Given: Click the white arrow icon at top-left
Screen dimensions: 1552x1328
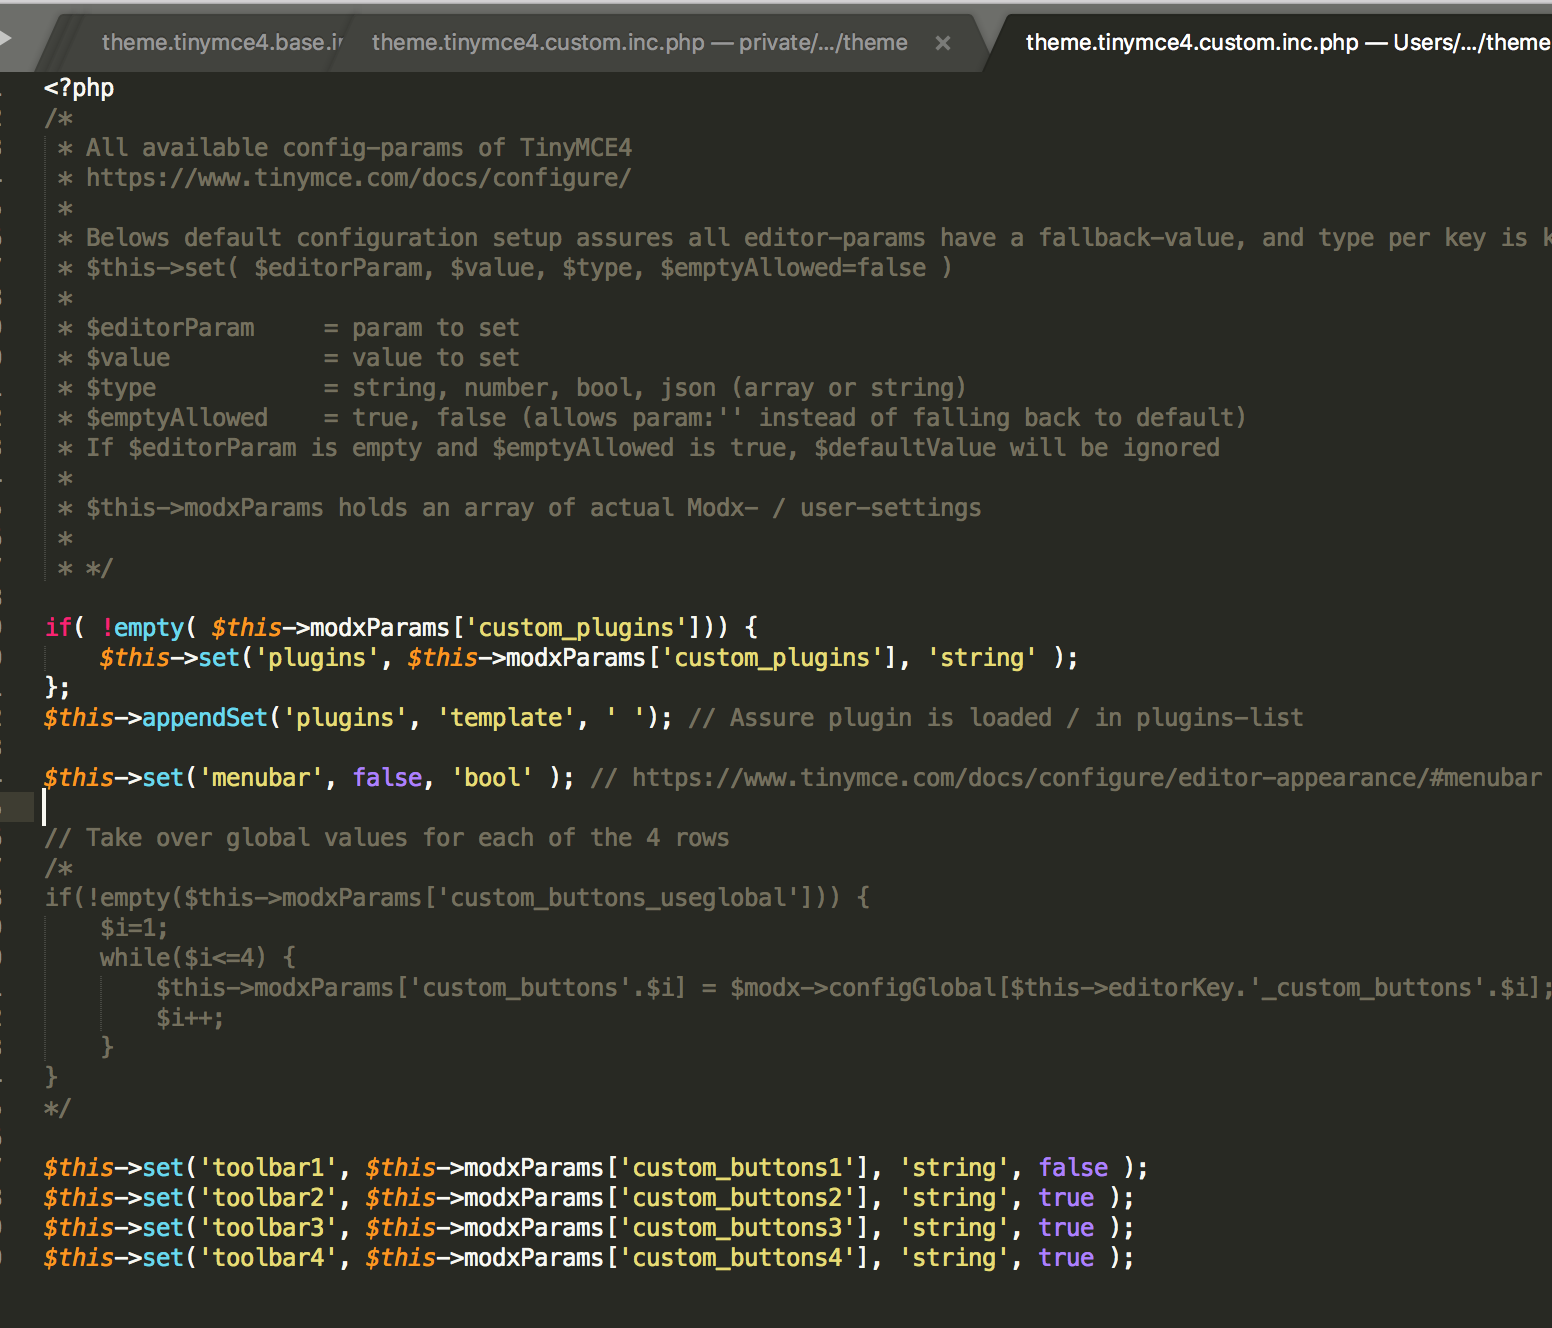Looking at the screenshot, I should tap(10, 38).
